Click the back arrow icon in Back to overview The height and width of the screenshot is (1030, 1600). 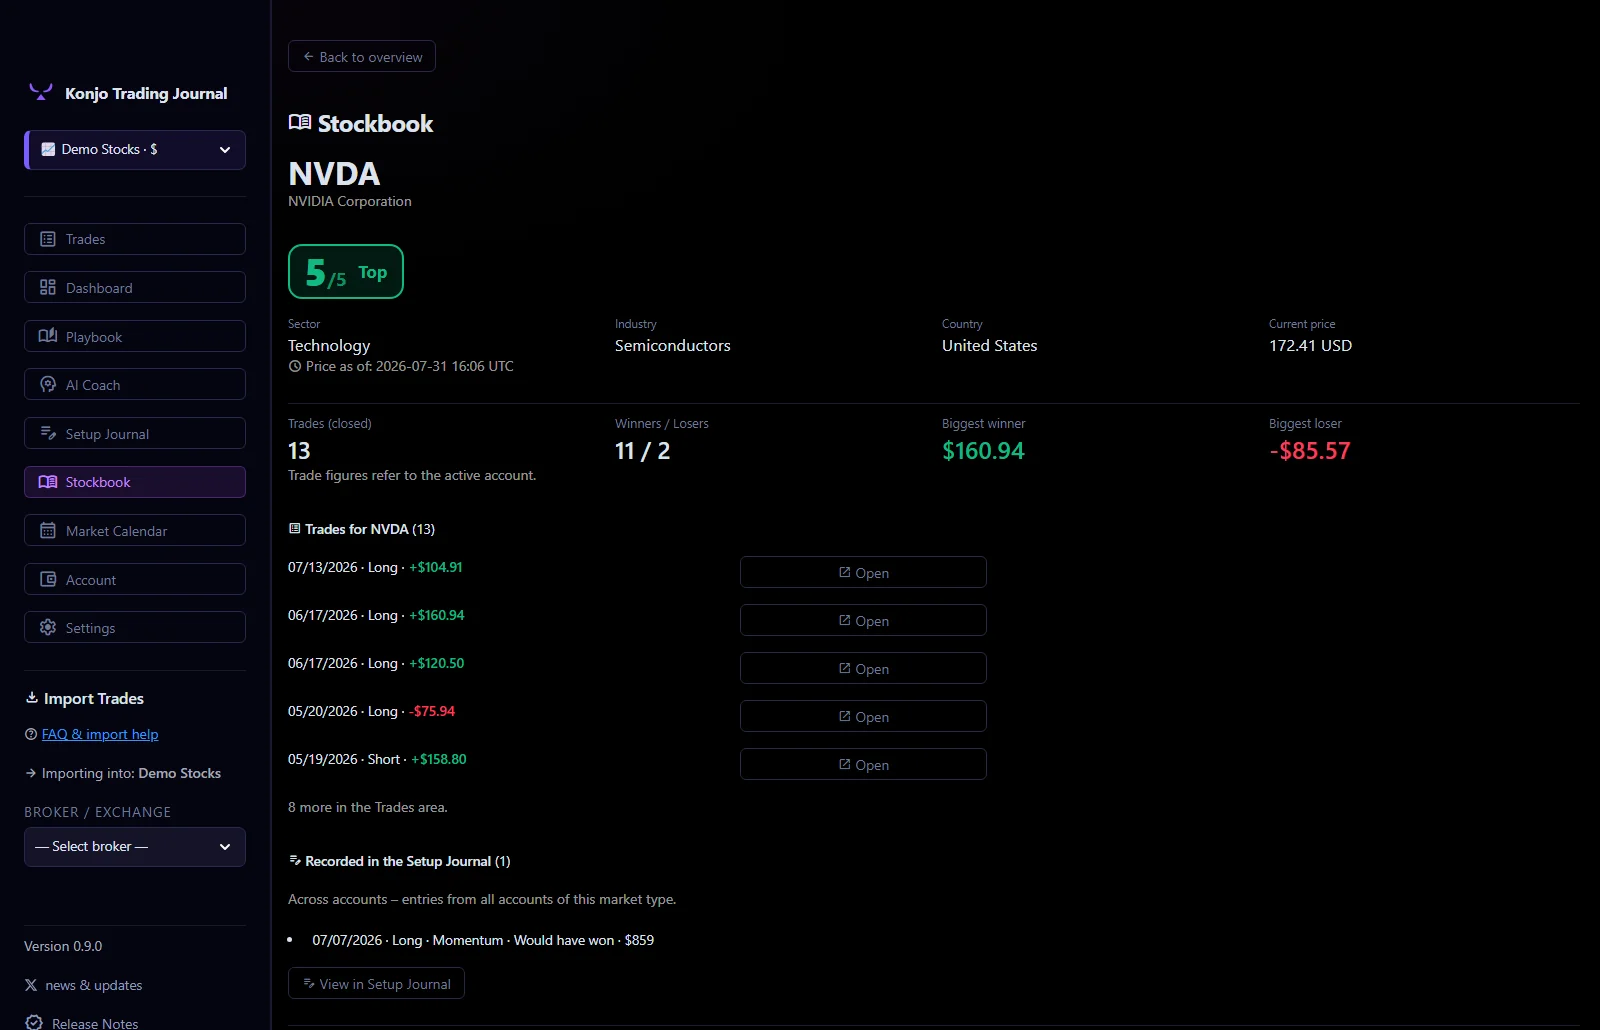(309, 57)
